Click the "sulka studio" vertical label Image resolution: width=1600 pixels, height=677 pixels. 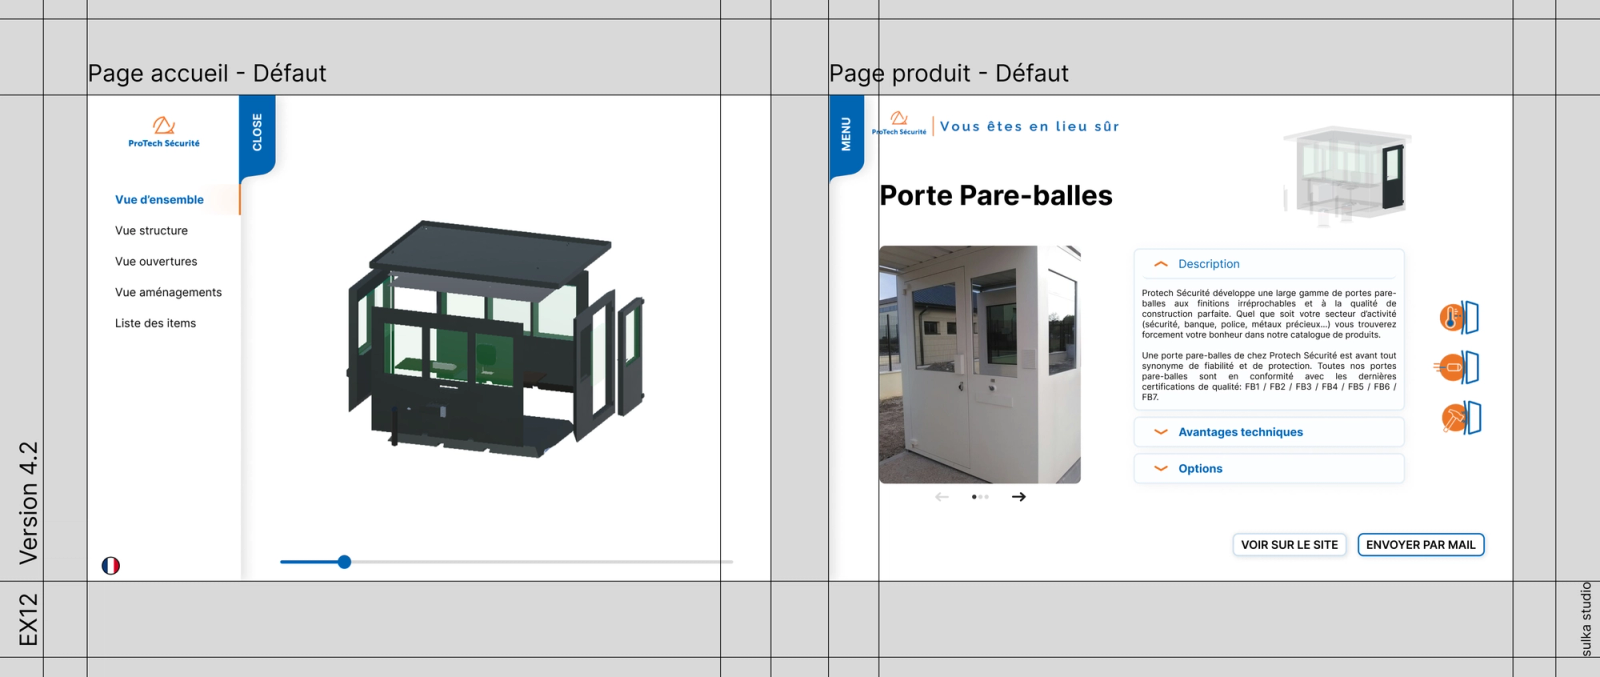point(1586,620)
